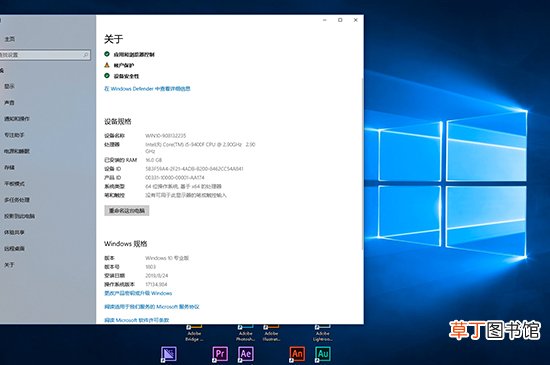Open Adobe Animate desktop shortcut

pos(297,354)
